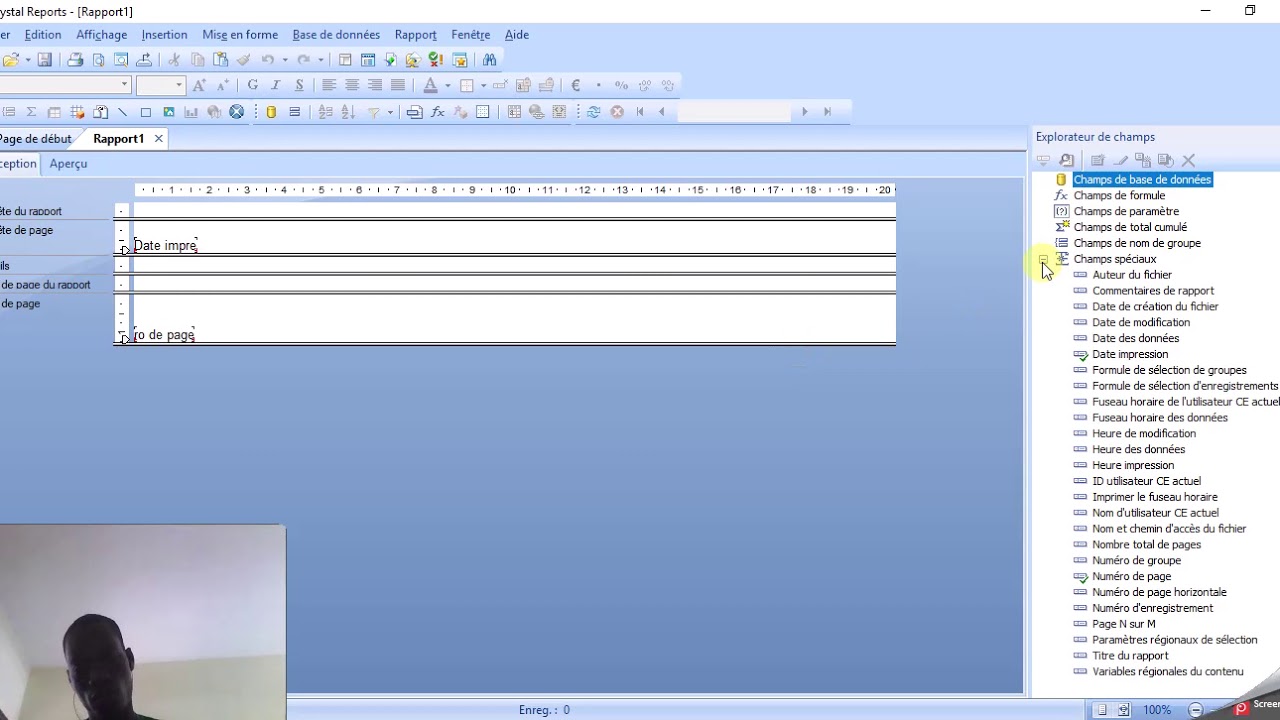Open the Database Expert cylinder icon

pos(271,112)
